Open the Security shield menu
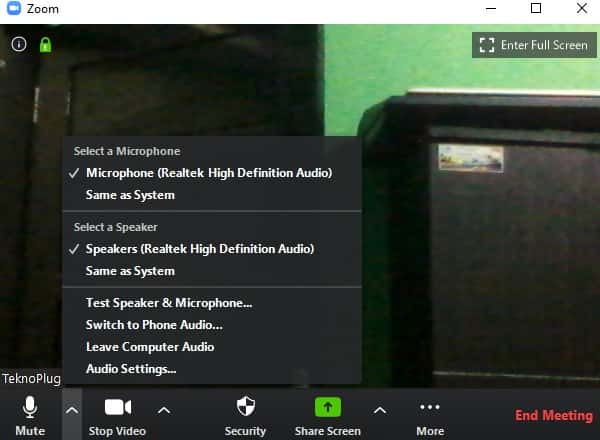This screenshot has height=440, width=600. [x=245, y=416]
